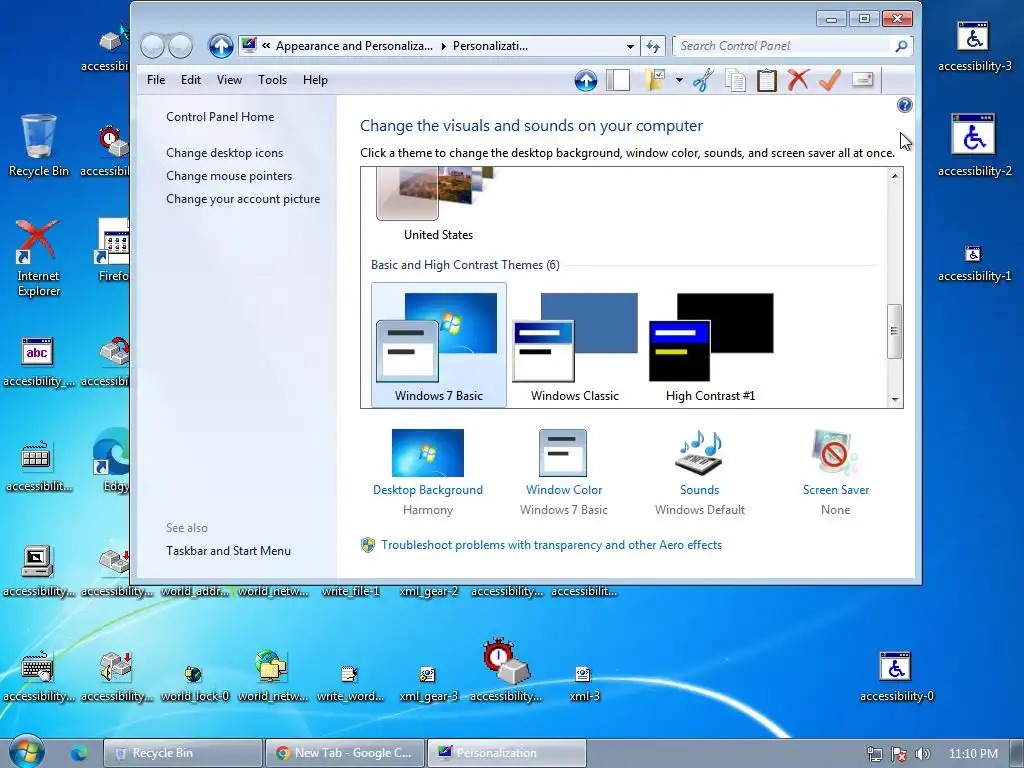Click the Copy toolbar icon

point(735,80)
